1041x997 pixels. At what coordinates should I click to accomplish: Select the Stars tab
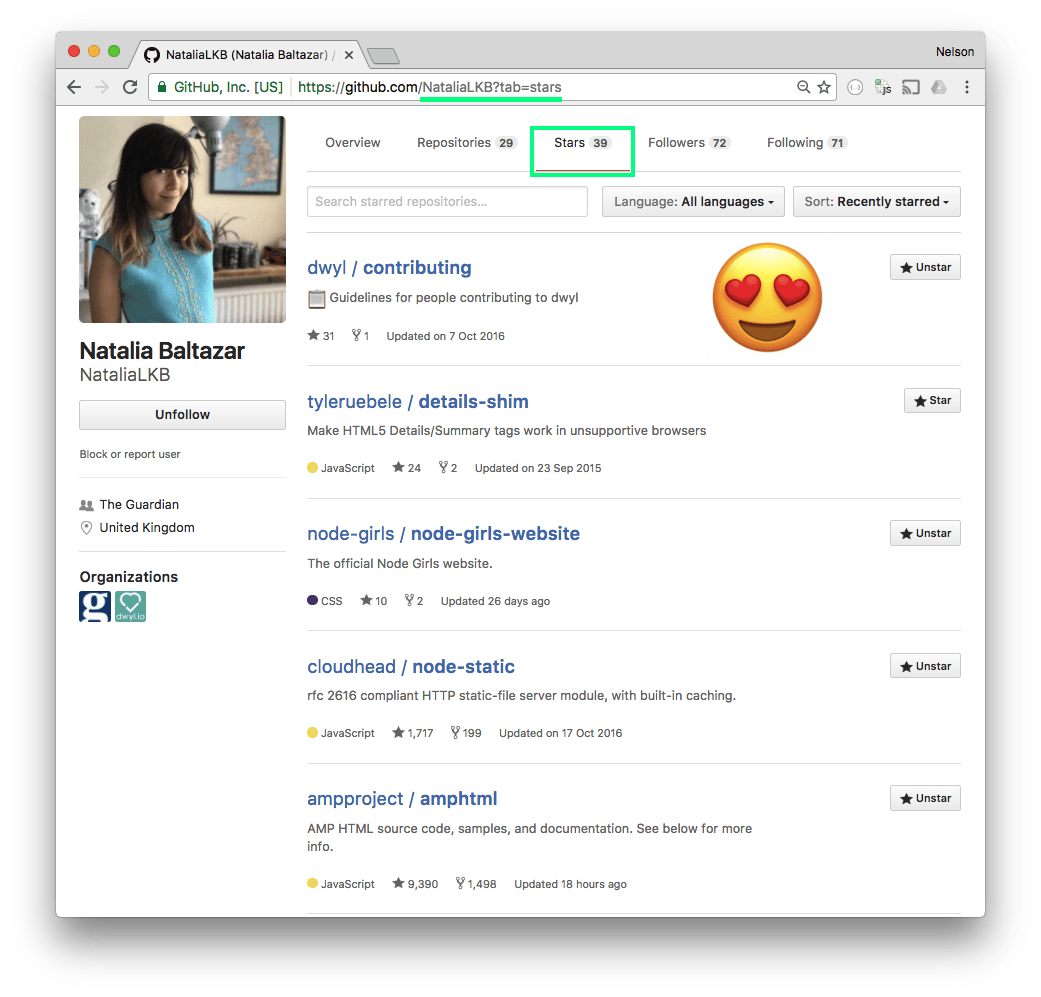click(x=582, y=143)
